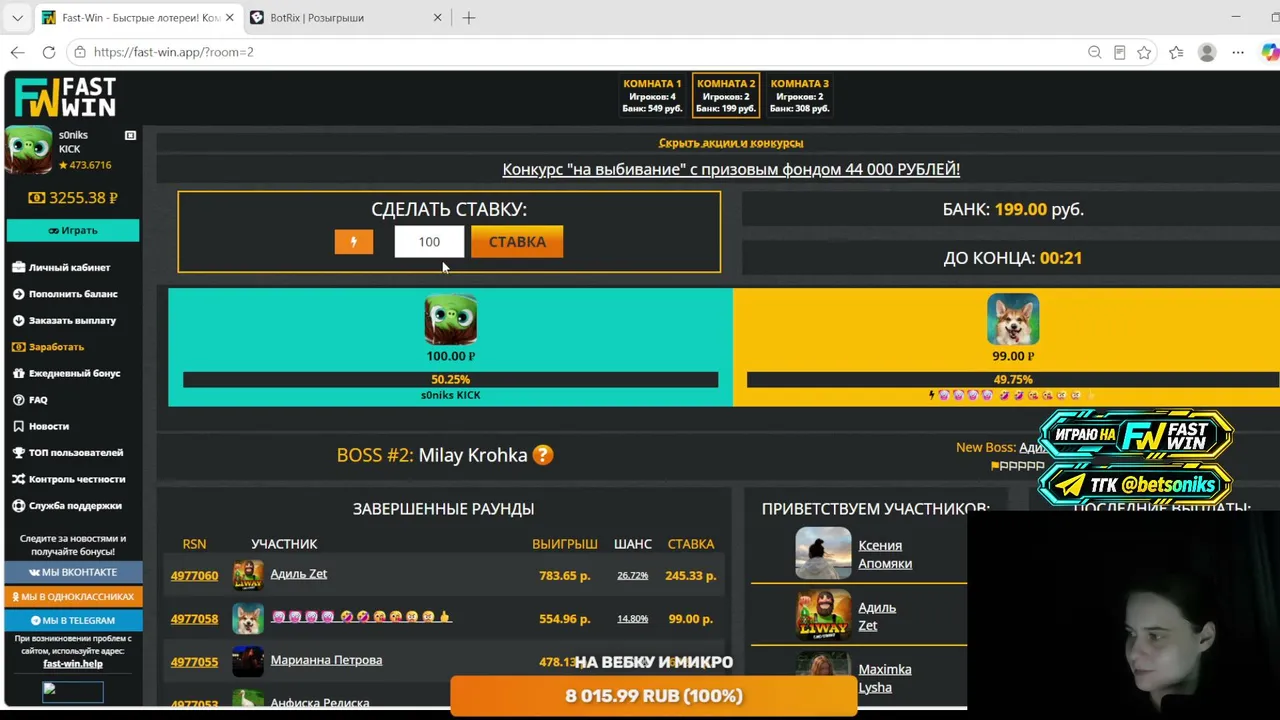
Task: Click the МЫ ВКОНТАКТЕ button
Action: 73,572
